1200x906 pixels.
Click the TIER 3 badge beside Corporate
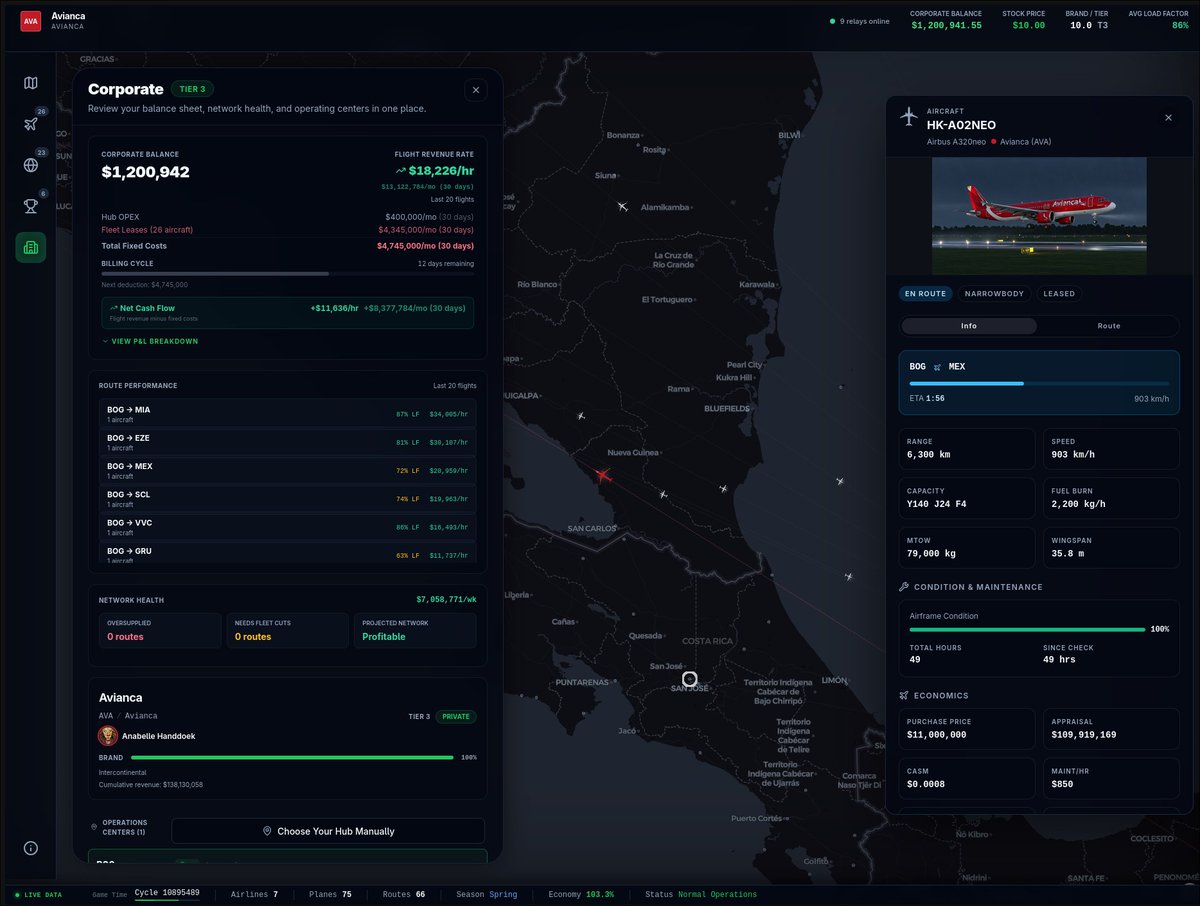point(192,89)
